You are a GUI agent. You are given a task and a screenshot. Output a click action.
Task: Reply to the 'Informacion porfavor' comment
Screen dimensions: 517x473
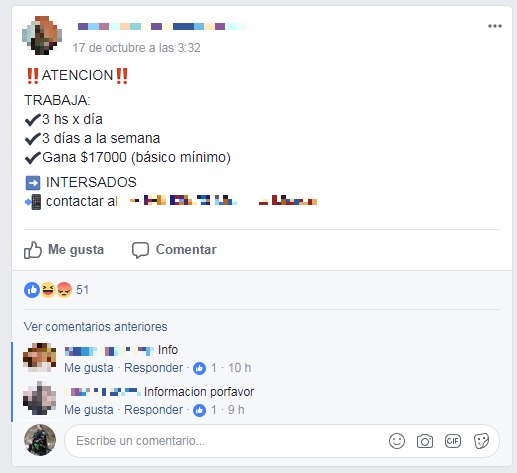click(x=153, y=410)
